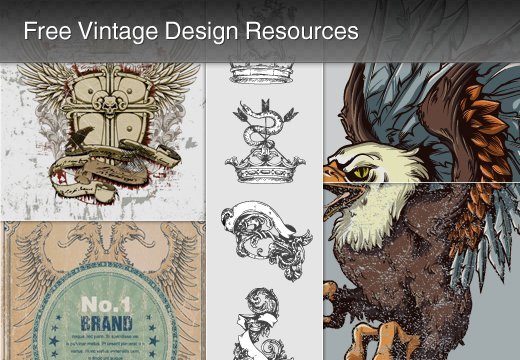Select the bald eagle illustration
Viewport: 520px width, 360px height.
coord(422,211)
